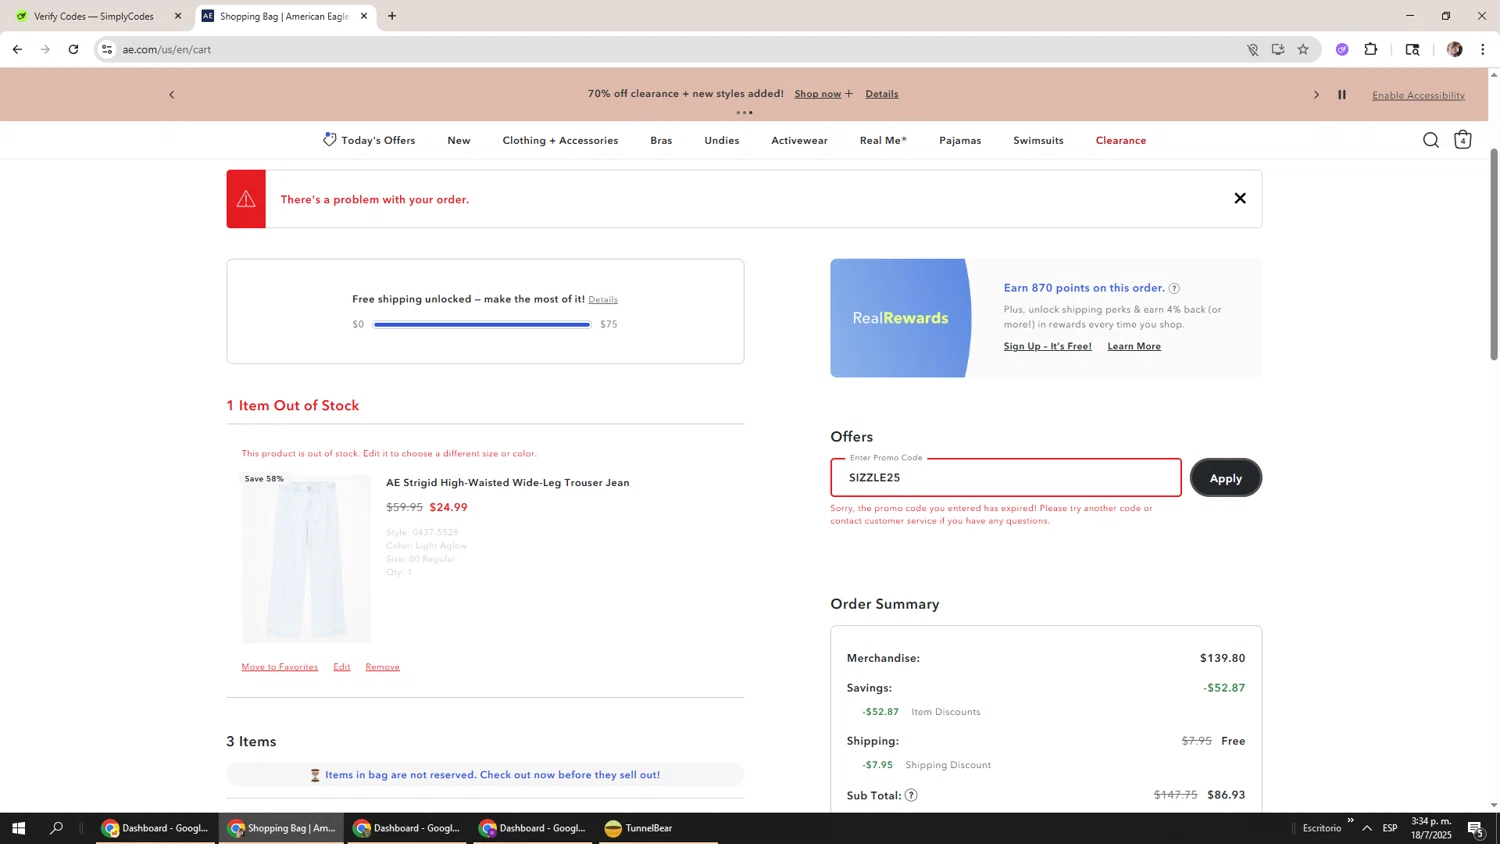The height and width of the screenshot is (844, 1500).
Task: Switch to Verify Codes SimplyCodes tab
Action: (x=96, y=16)
